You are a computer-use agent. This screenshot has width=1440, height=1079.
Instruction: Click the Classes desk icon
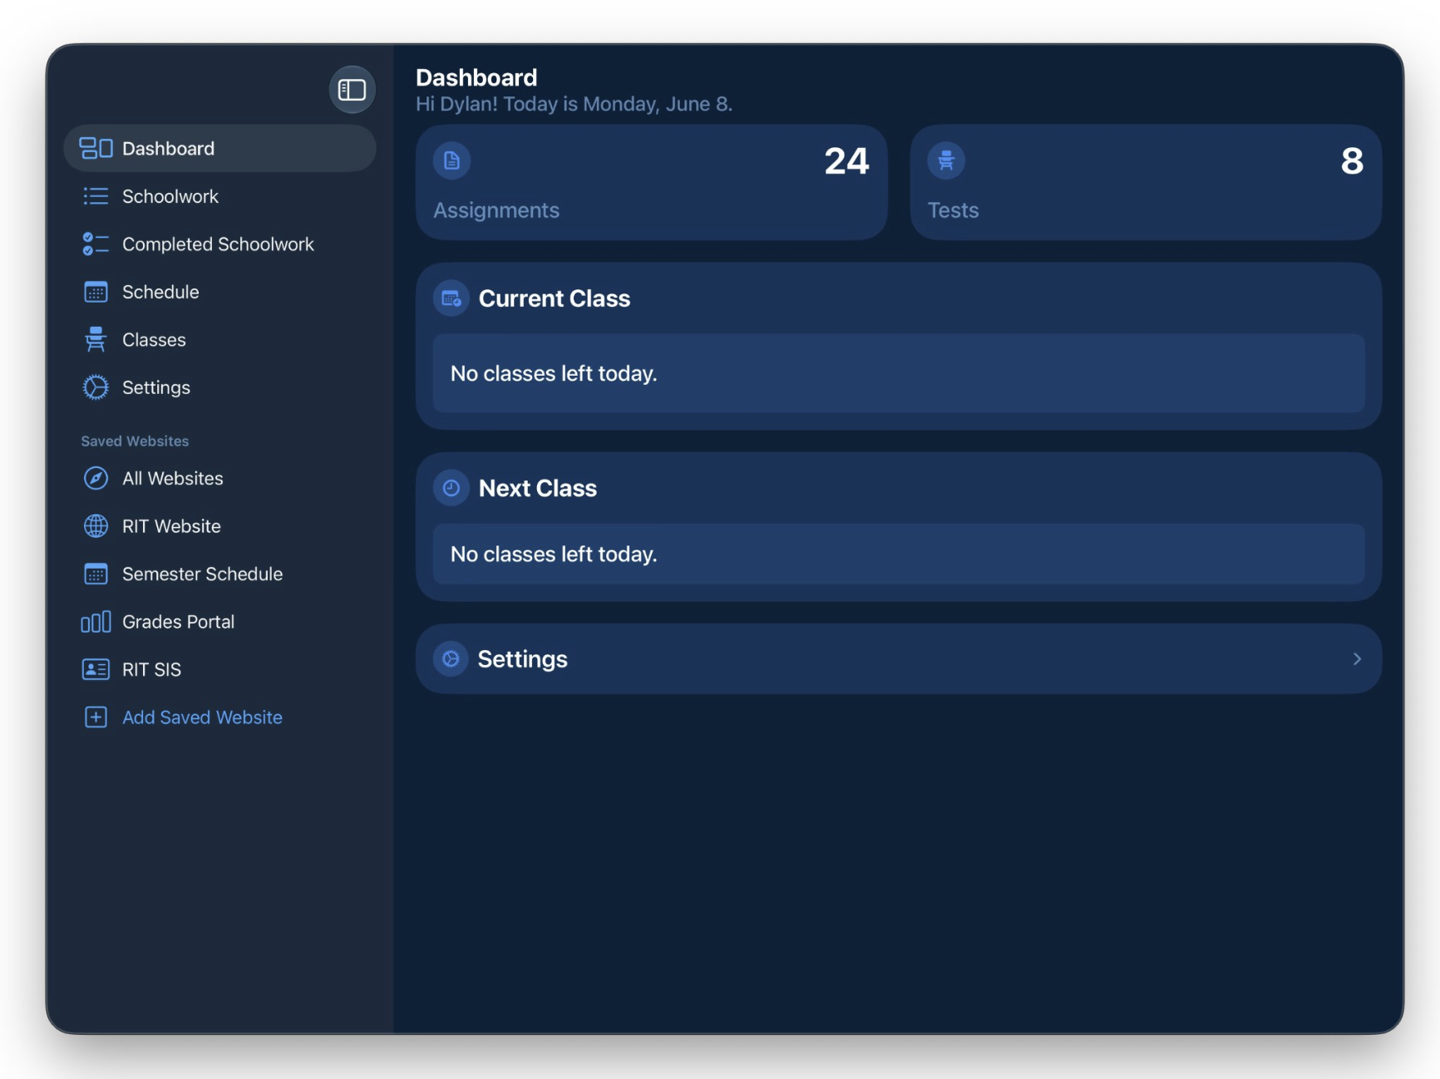(x=96, y=340)
